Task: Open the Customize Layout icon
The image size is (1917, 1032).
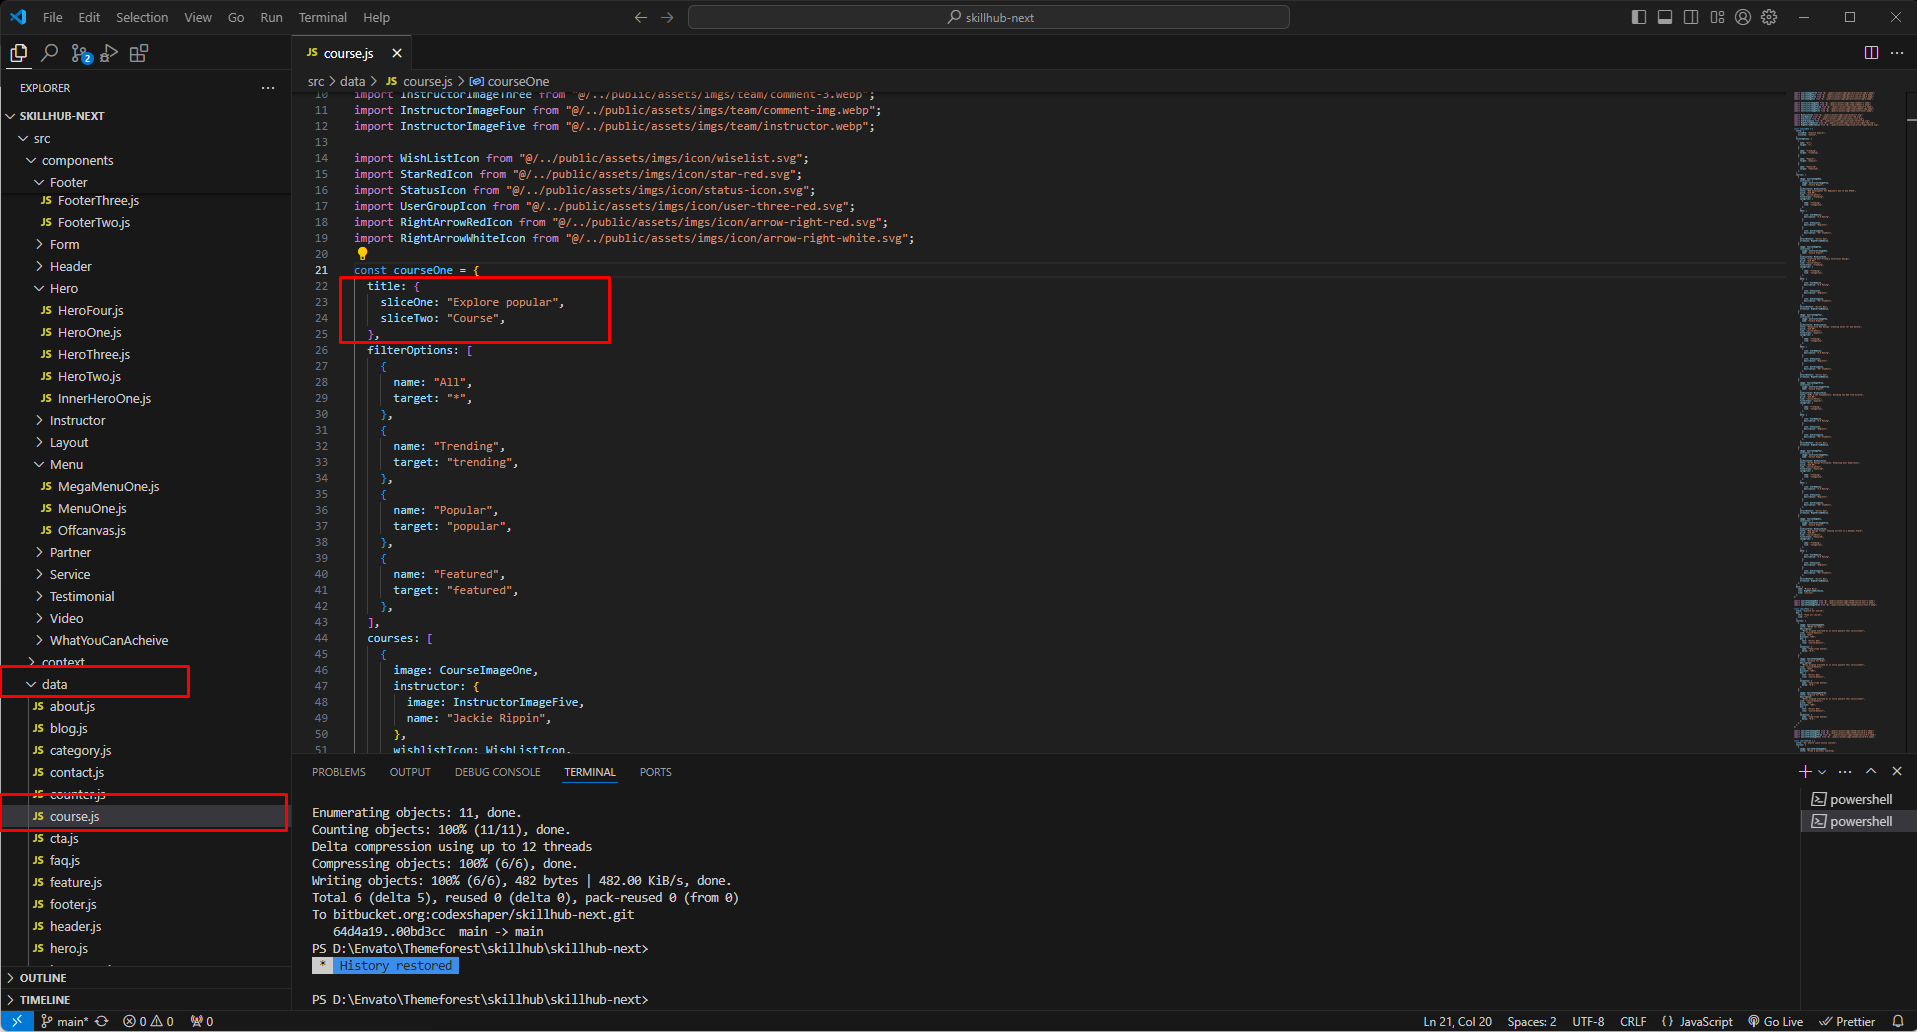Action: 1717,17
